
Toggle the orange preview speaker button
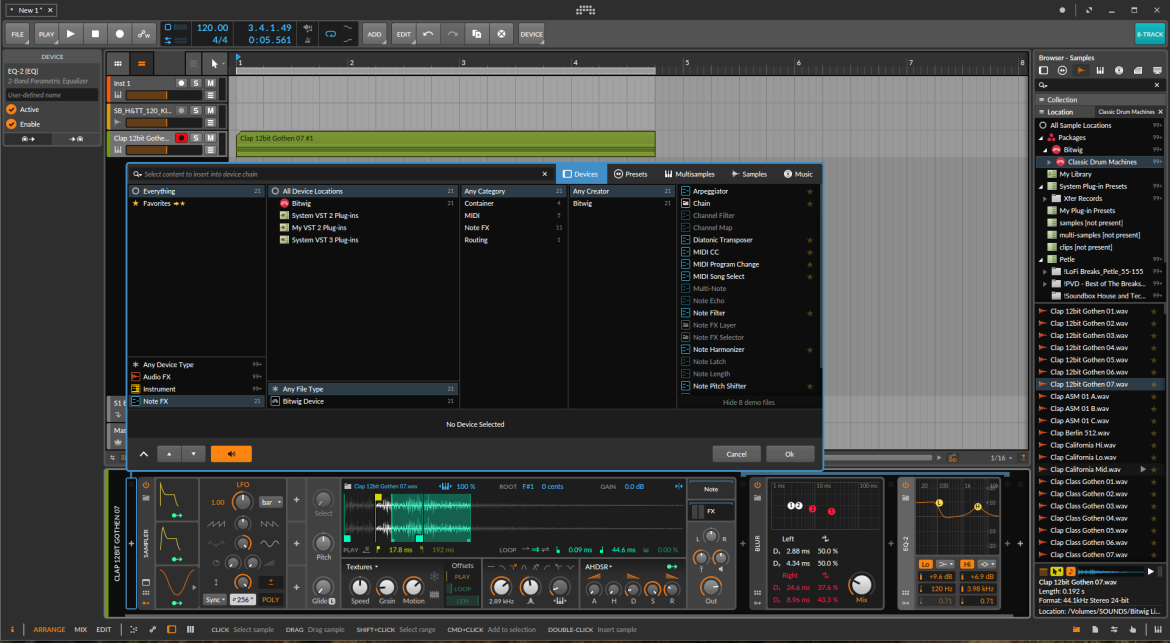(231, 454)
